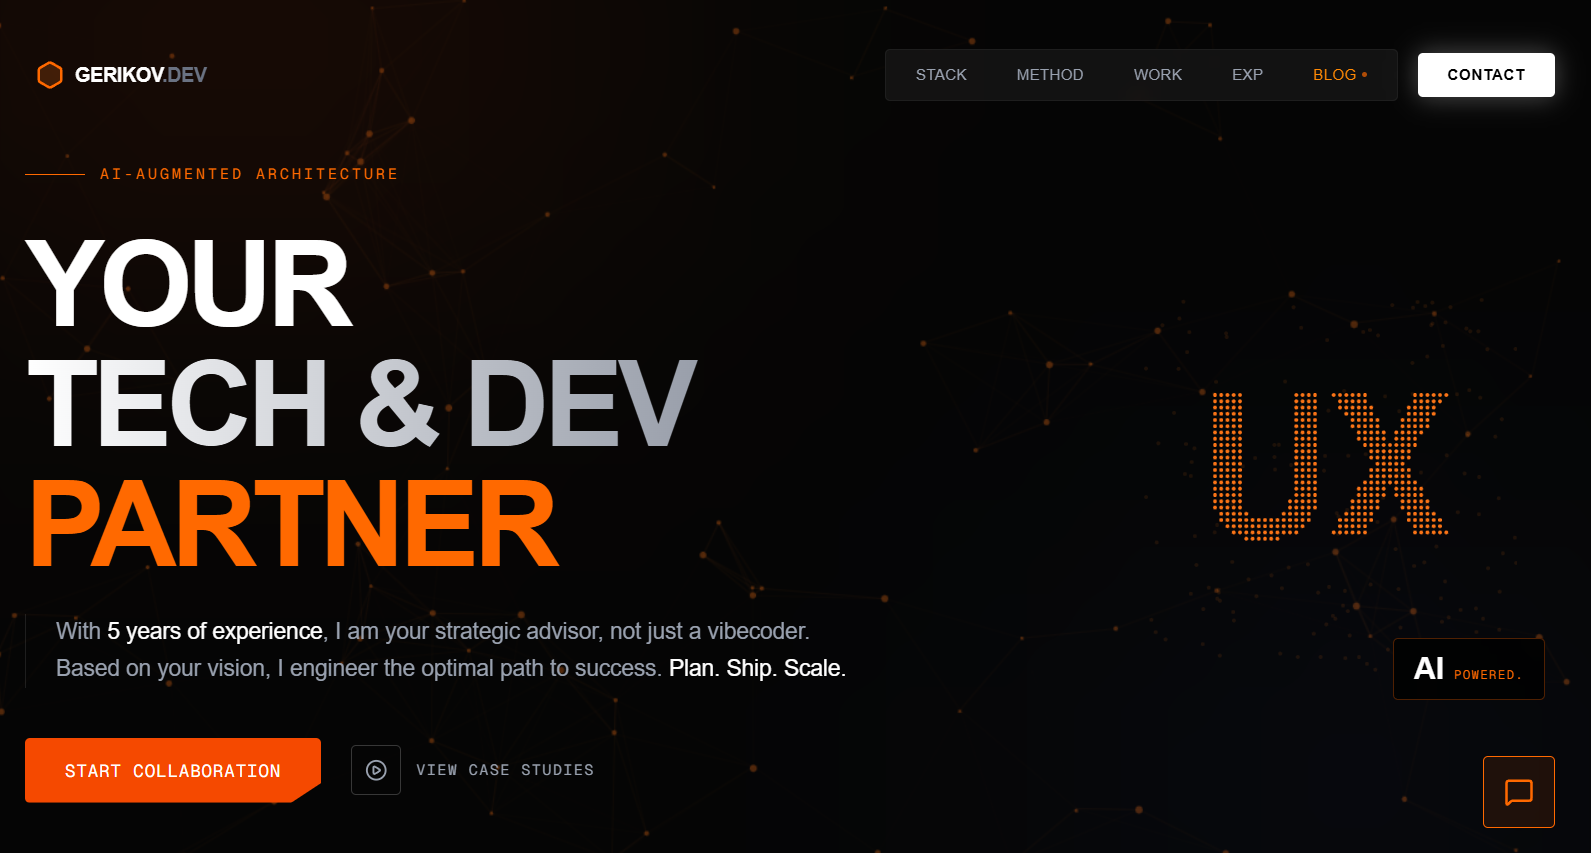Click the orange PARTNER headline word
This screenshot has height=853, width=1591.
pos(293,522)
